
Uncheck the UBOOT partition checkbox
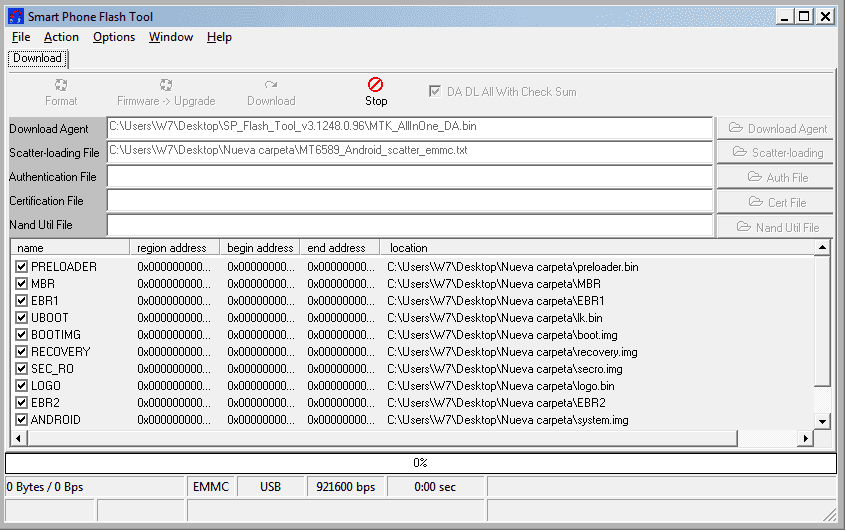[22, 318]
